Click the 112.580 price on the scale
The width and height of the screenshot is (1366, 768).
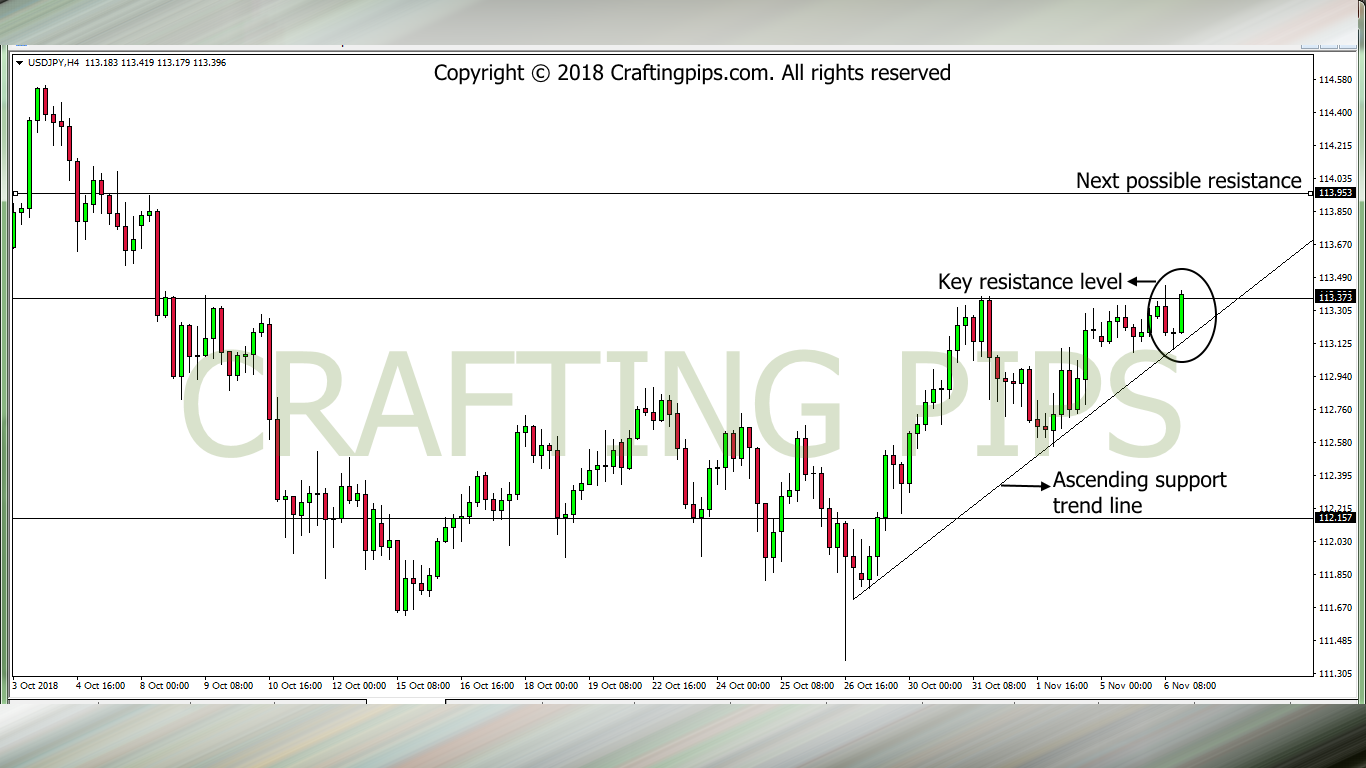pyautogui.click(x=1336, y=443)
